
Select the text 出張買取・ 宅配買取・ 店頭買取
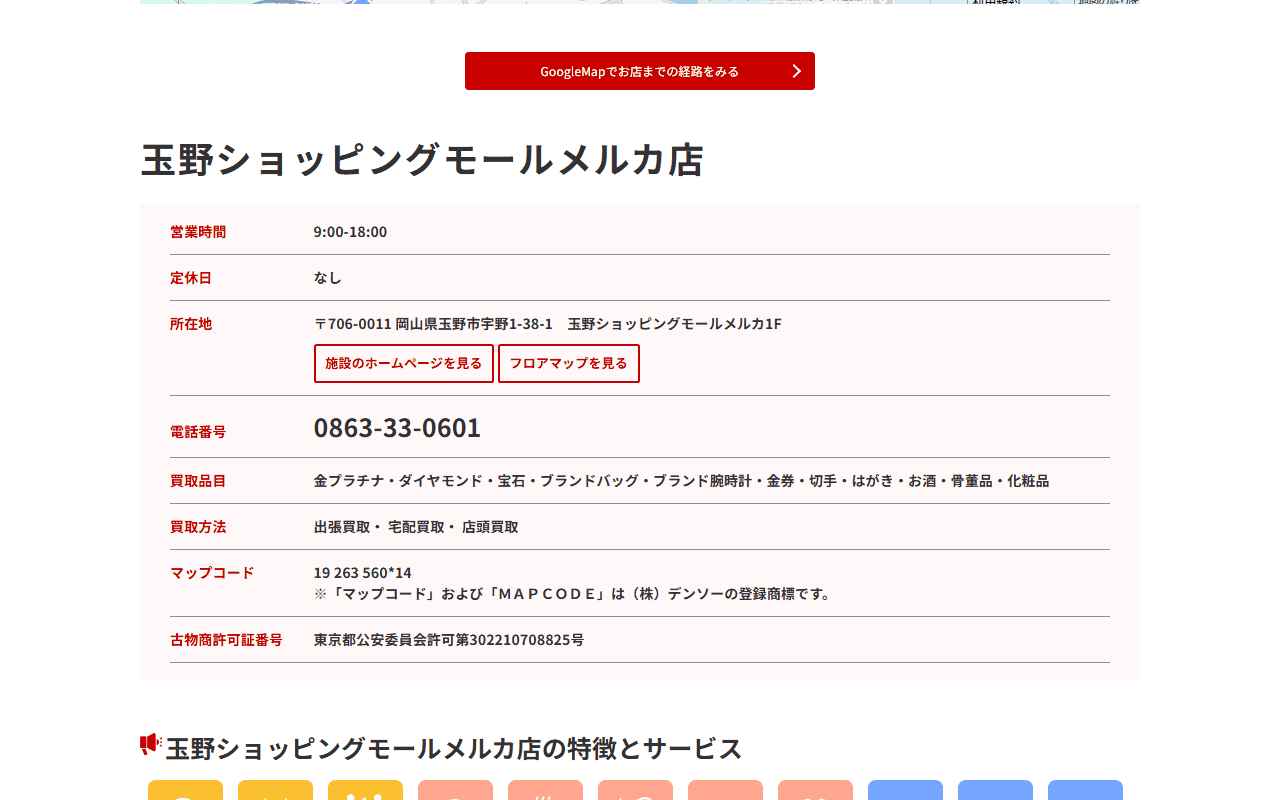coord(416,527)
